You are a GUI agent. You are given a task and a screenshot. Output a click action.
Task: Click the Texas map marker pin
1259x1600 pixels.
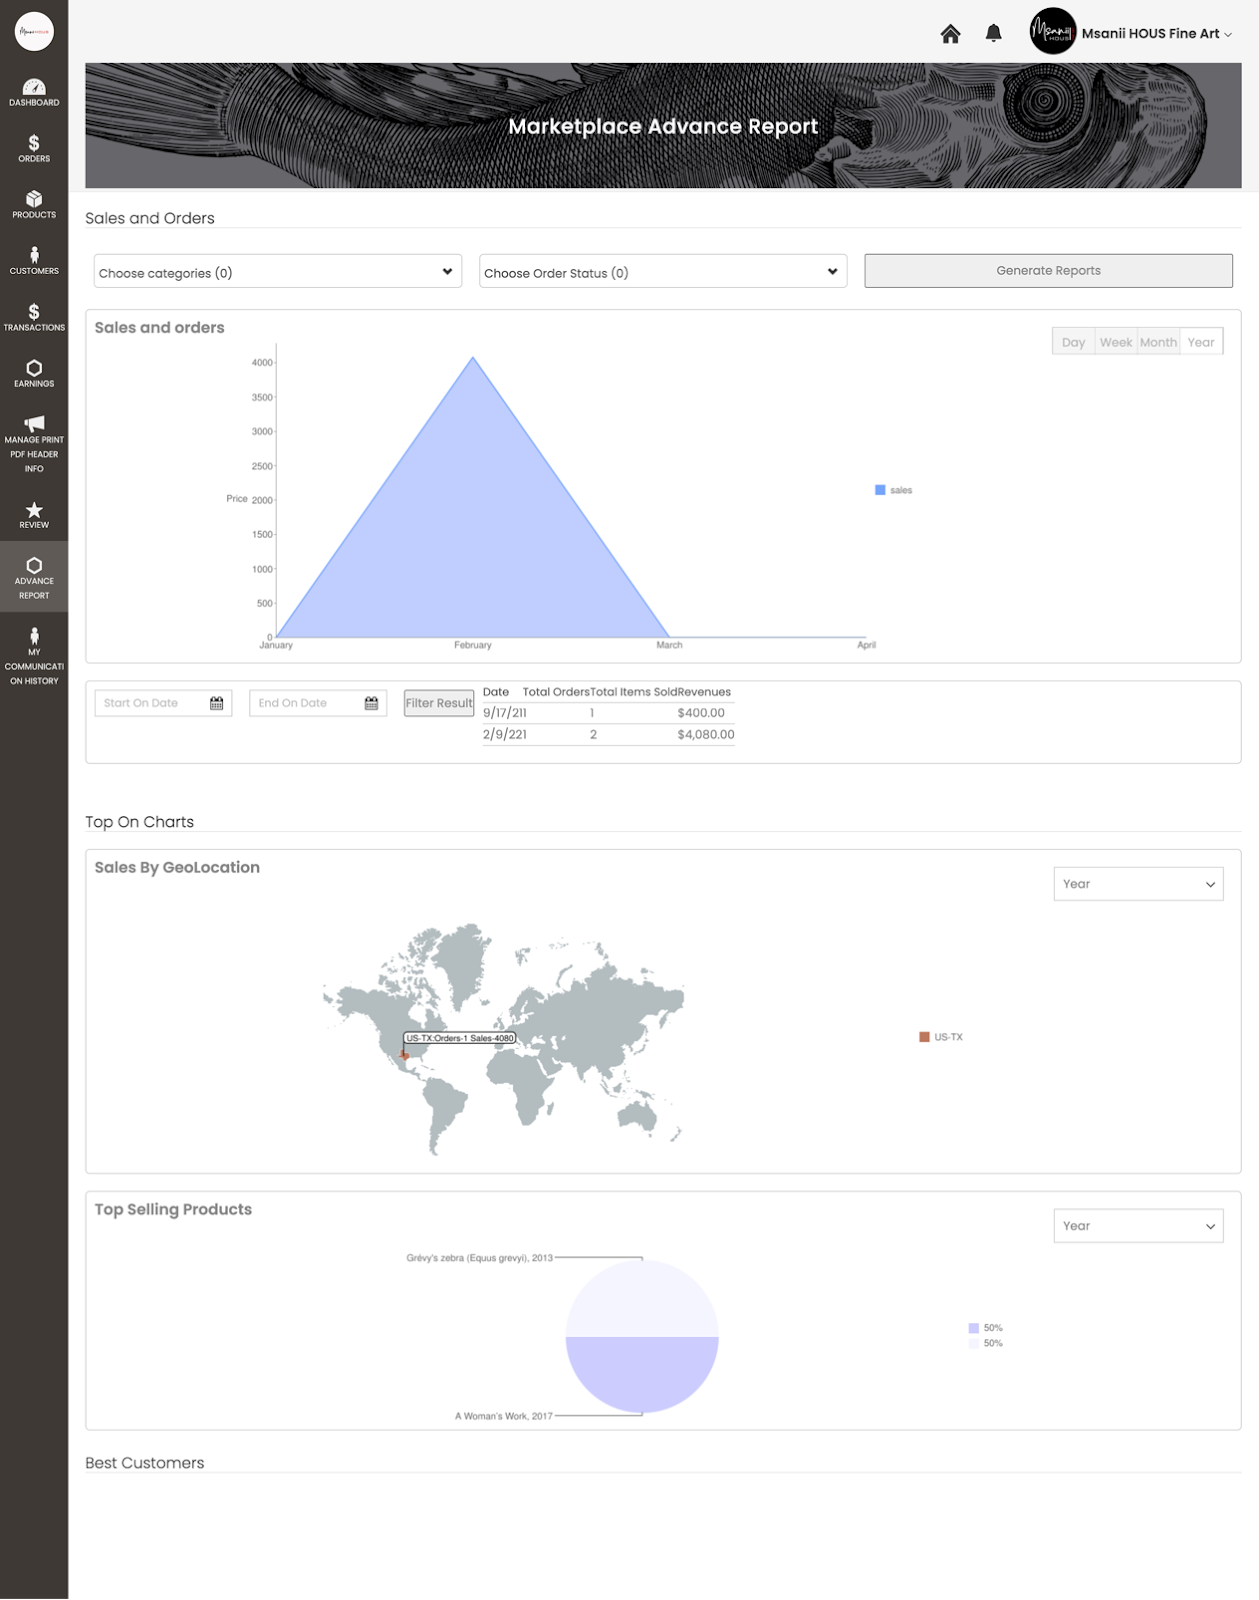click(x=405, y=1055)
